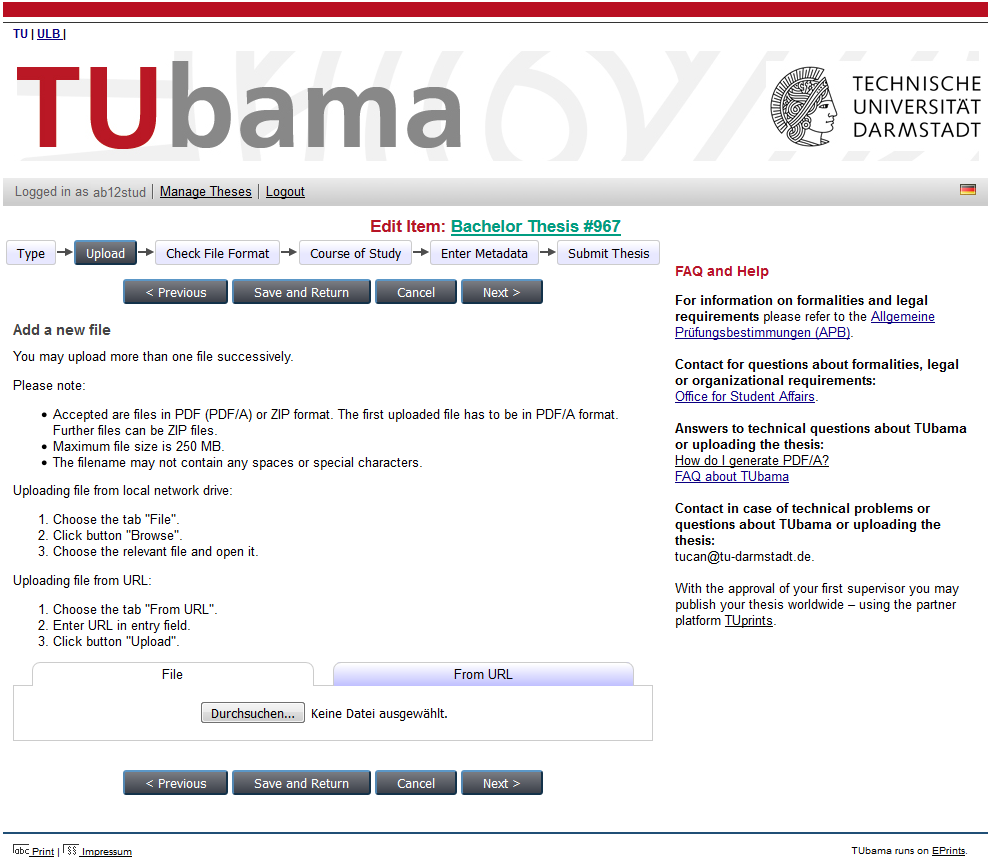Click the 'FAQ and Help' heading
Viewport: 992px width, 863px height.
tap(722, 271)
